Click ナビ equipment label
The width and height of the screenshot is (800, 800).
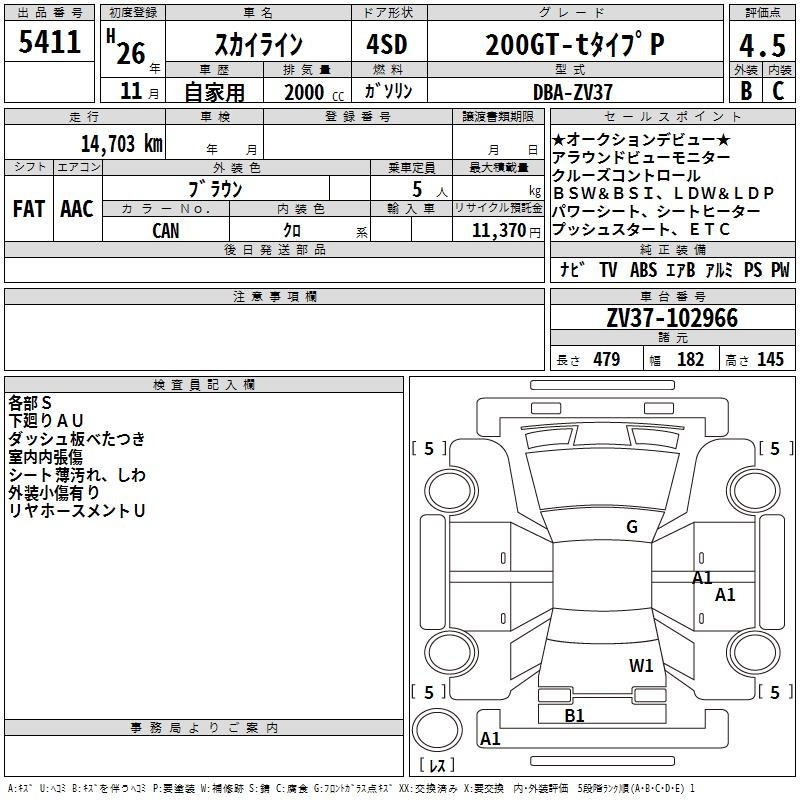pyautogui.click(x=572, y=269)
